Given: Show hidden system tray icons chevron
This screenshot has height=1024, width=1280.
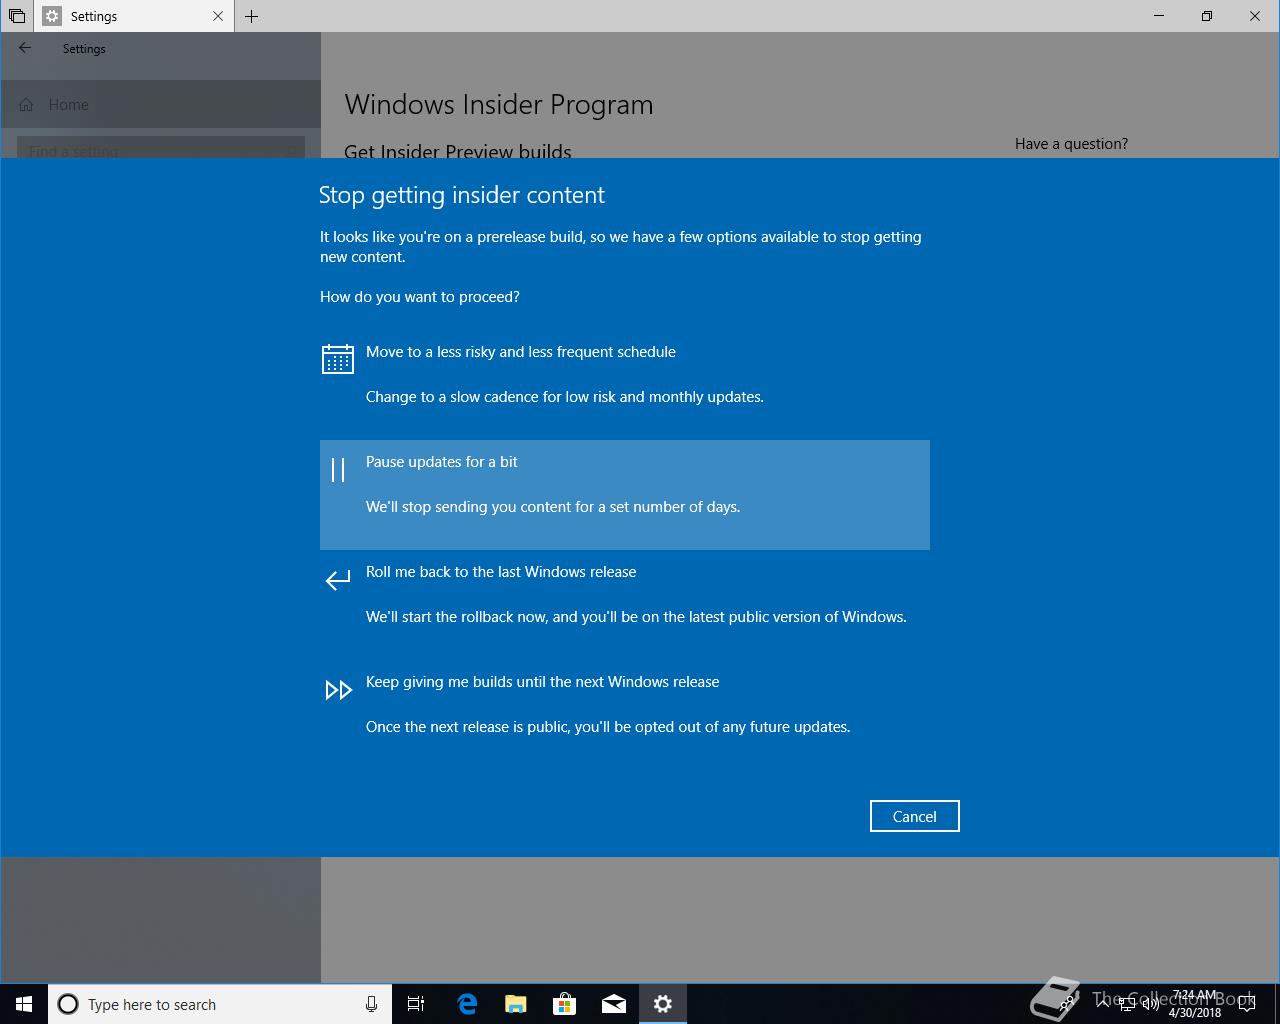Looking at the screenshot, I should tap(1102, 1003).
